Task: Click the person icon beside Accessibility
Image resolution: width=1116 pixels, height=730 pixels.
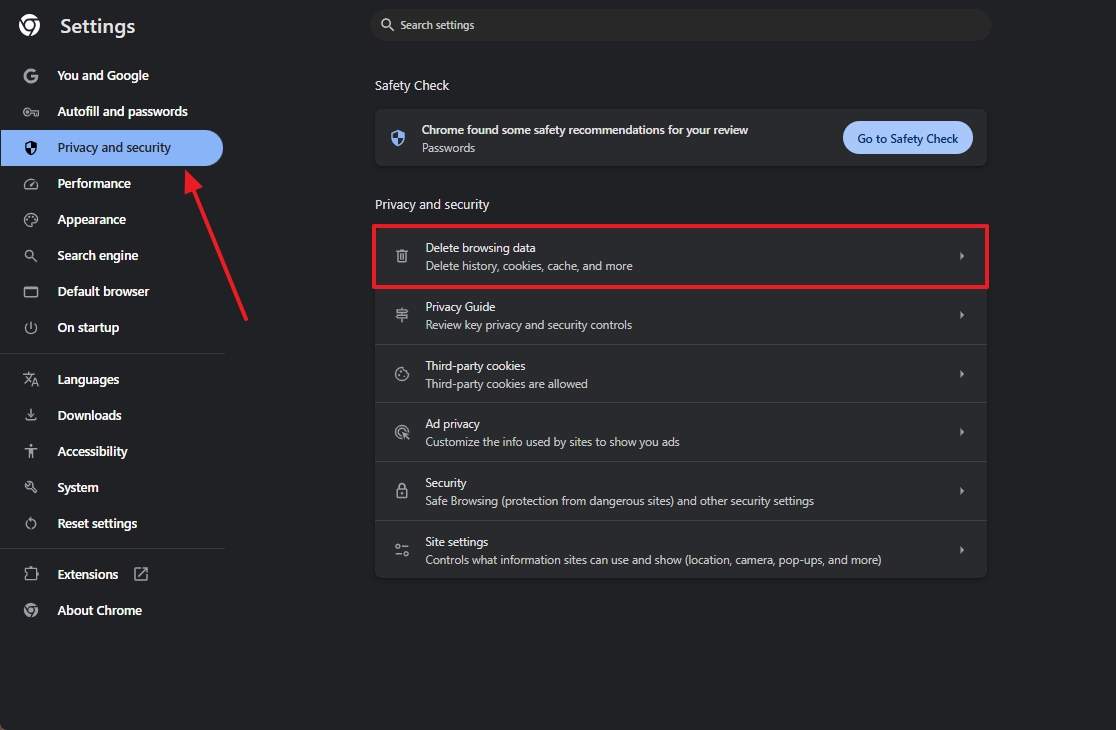Action: (31, 451)
